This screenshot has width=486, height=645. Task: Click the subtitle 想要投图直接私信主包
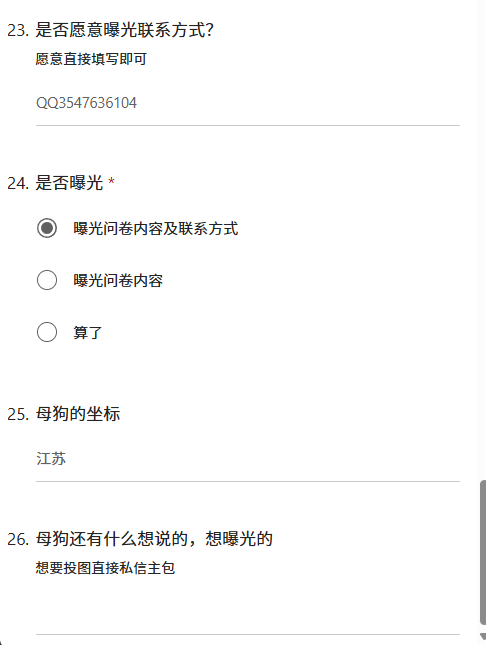pos(105,568)
